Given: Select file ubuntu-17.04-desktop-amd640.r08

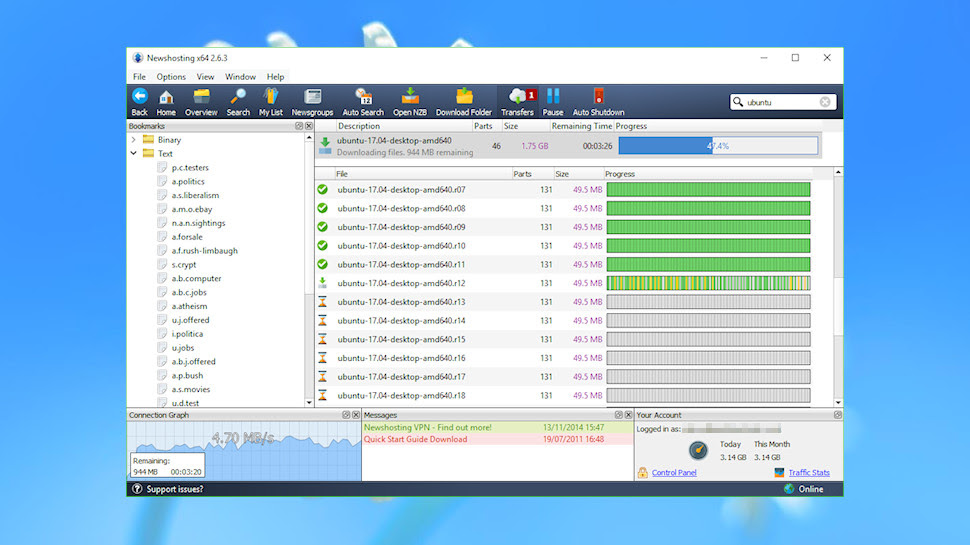Looking at the screenshot, I should point(563,208).
